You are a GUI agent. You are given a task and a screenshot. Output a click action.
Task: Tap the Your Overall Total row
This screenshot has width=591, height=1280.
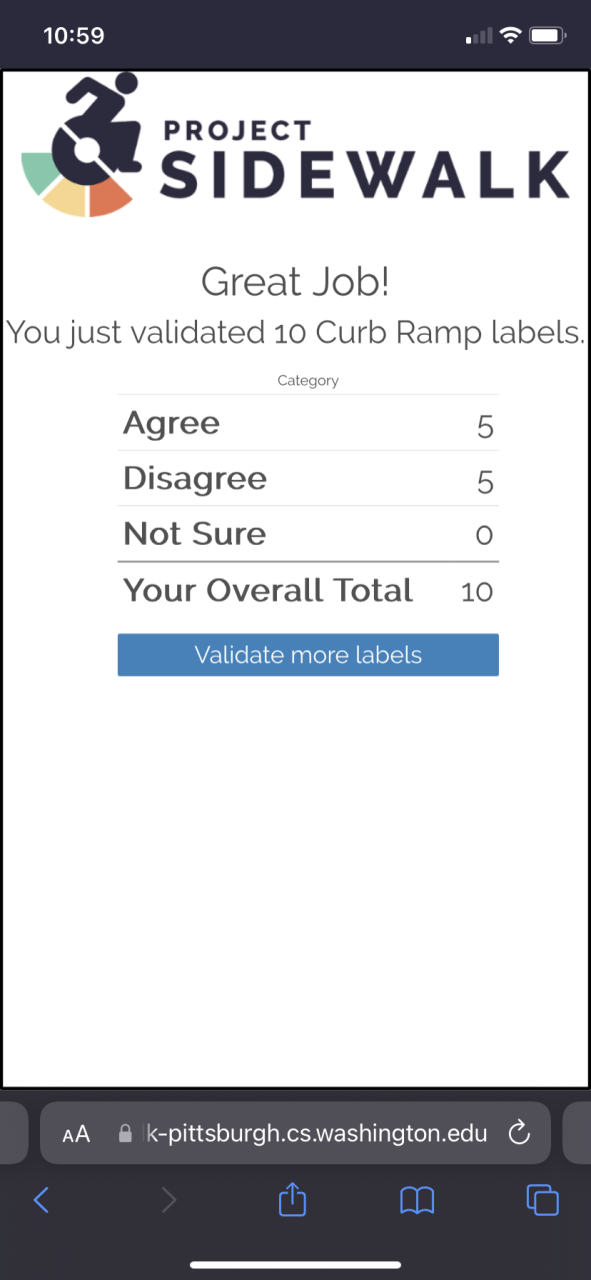[308, 590]
